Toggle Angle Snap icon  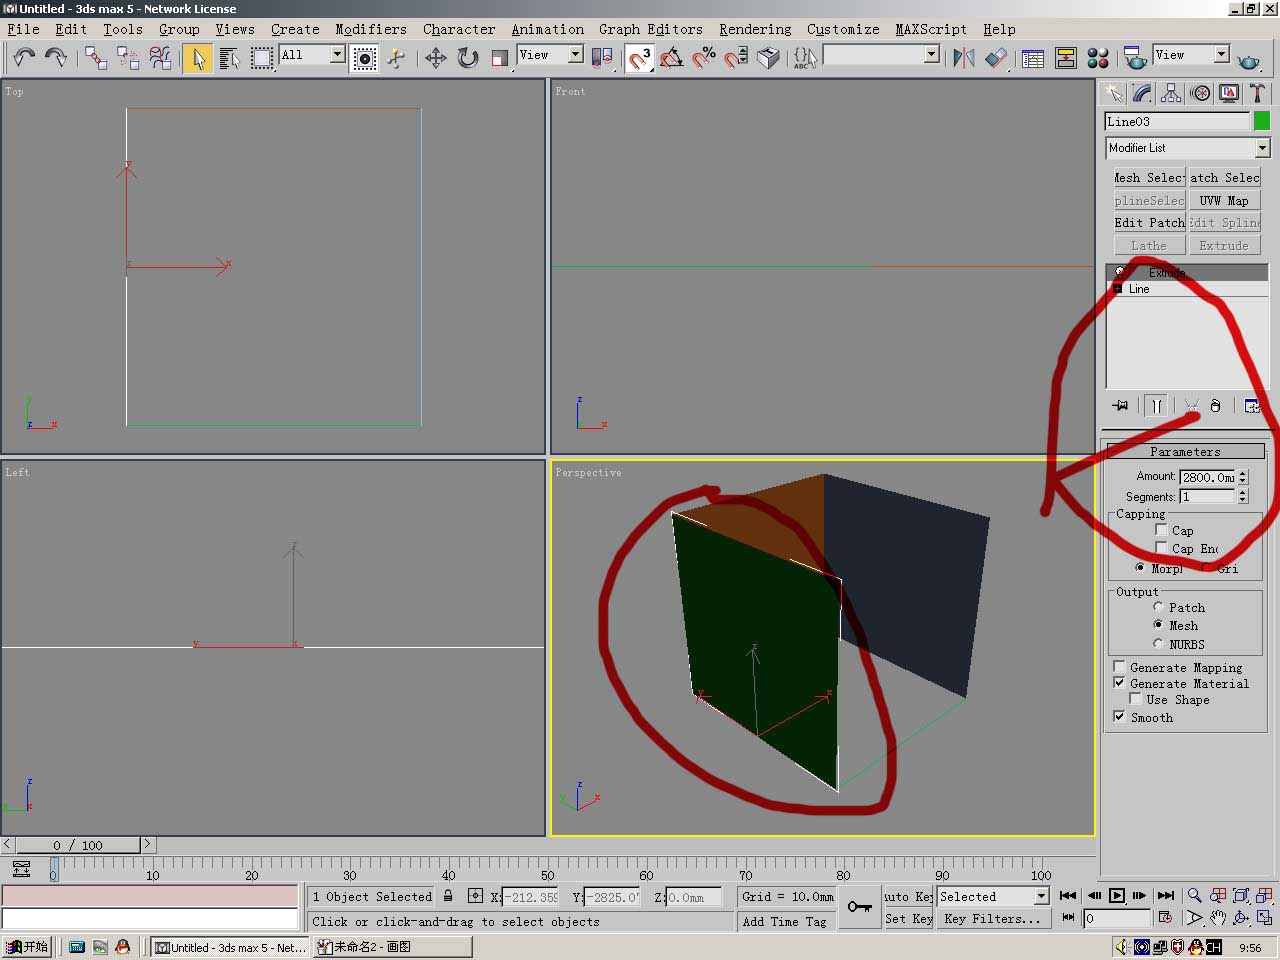(x=671, y=58)
